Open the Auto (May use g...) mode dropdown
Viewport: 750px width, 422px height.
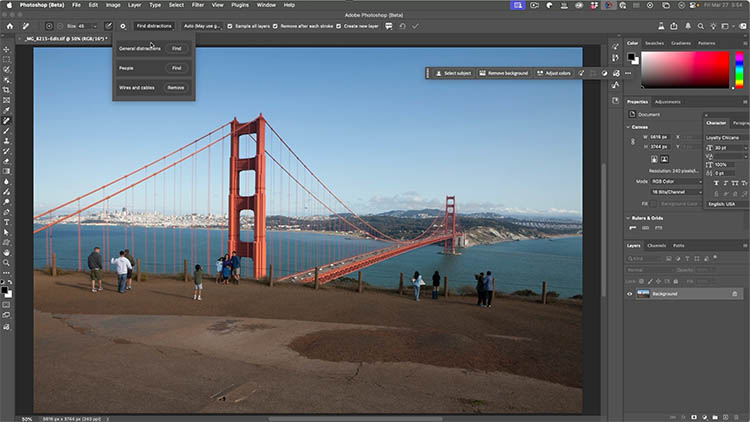point(202,26)
